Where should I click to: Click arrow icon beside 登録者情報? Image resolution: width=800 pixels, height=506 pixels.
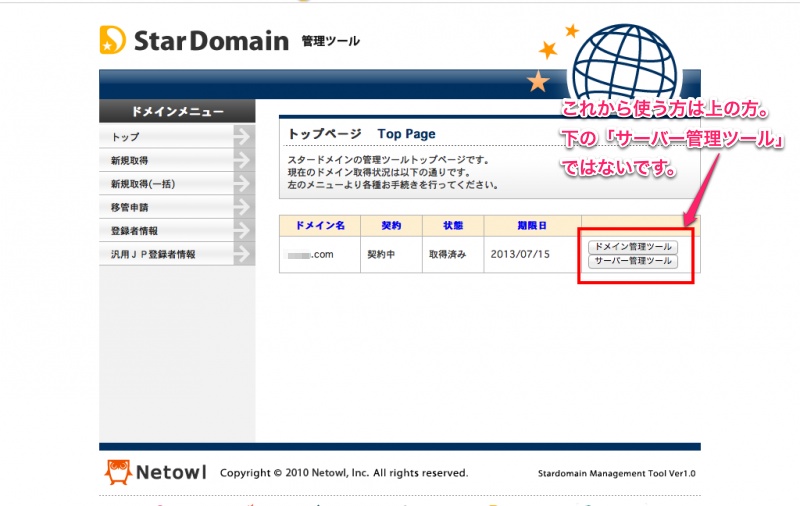coord(244,231)
